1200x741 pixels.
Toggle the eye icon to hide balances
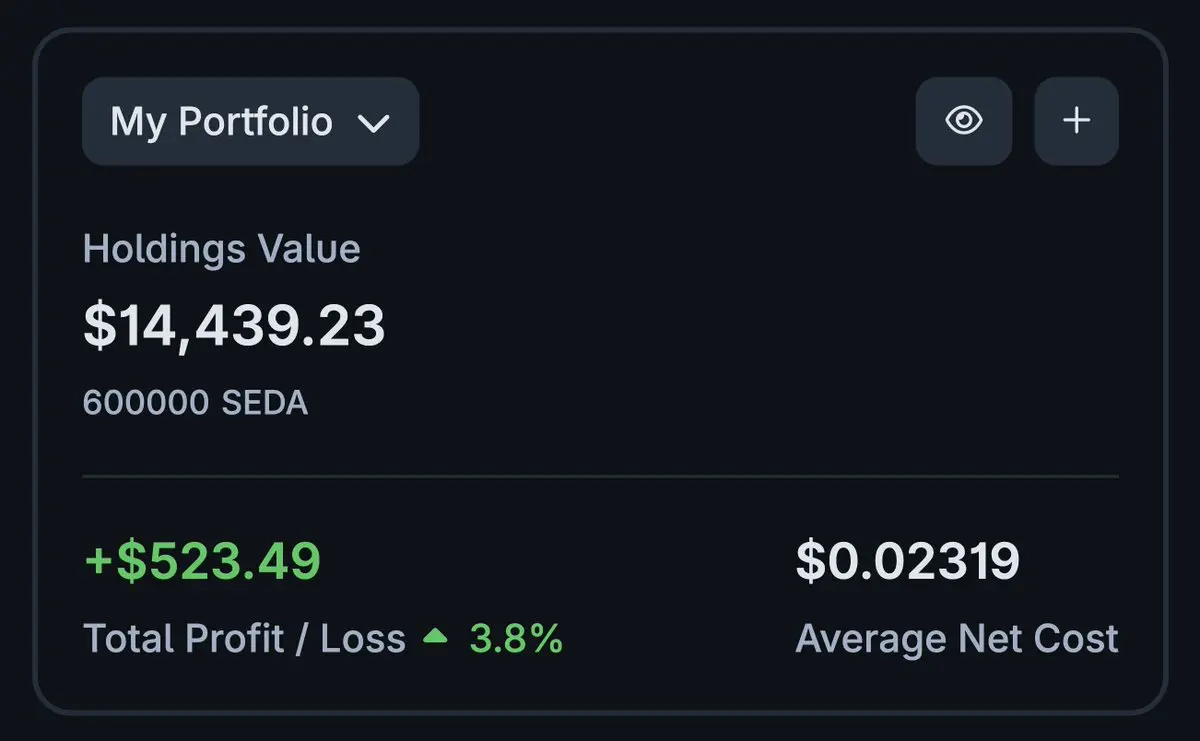click(964, 121)
